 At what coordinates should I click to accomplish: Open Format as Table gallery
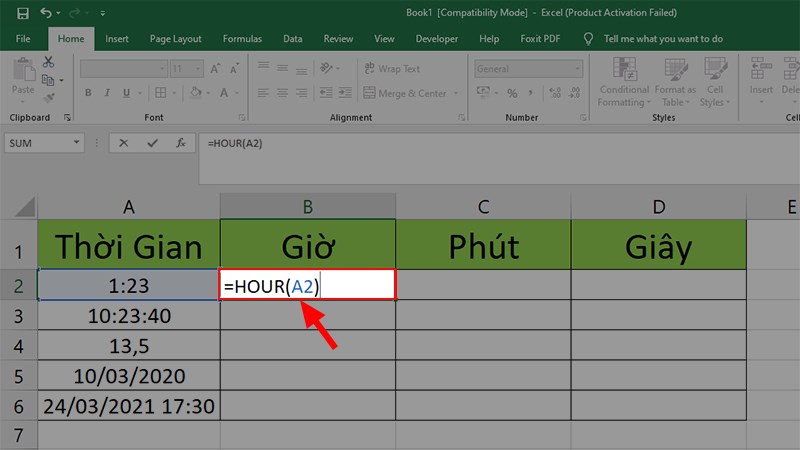(x=676, y=82)
